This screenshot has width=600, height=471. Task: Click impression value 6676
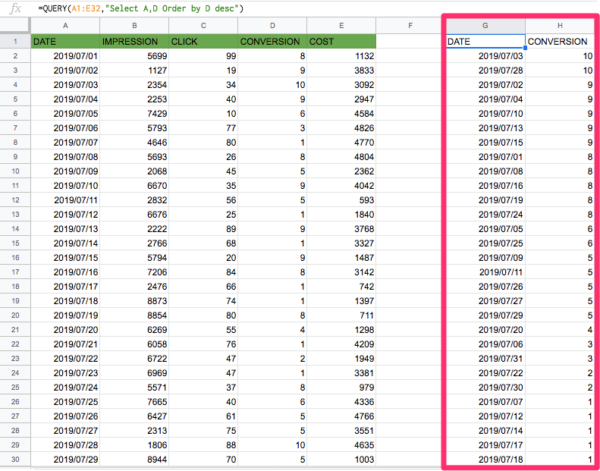point(134,214)
